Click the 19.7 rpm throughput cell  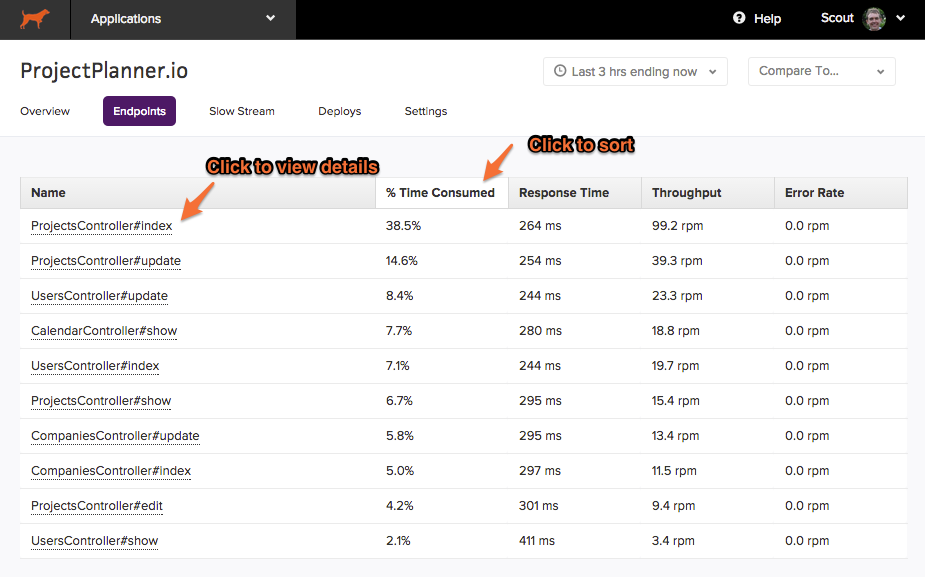[x=675, y=366]
